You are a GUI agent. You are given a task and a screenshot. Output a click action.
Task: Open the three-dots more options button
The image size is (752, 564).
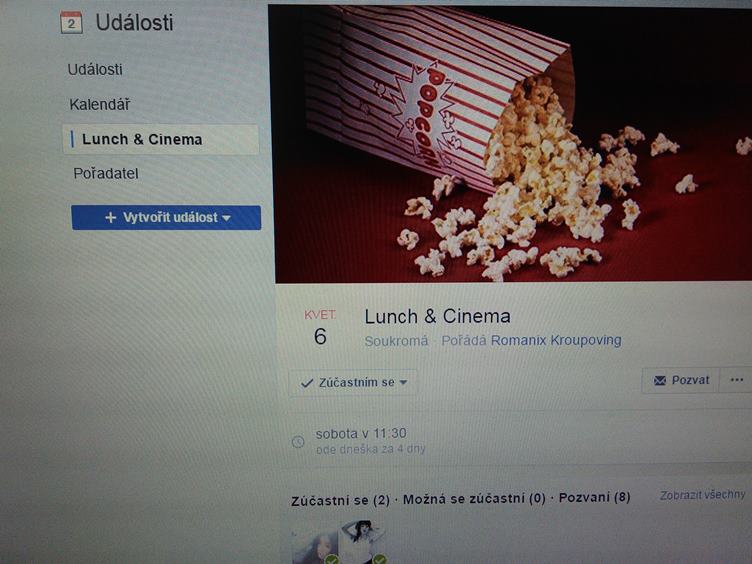tap(736, 380)
